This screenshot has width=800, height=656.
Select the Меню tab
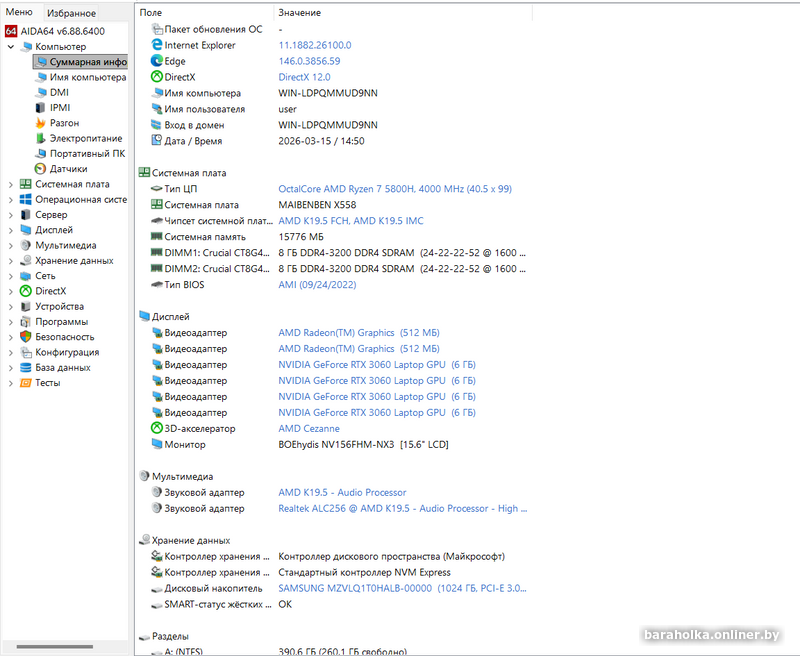20,12
